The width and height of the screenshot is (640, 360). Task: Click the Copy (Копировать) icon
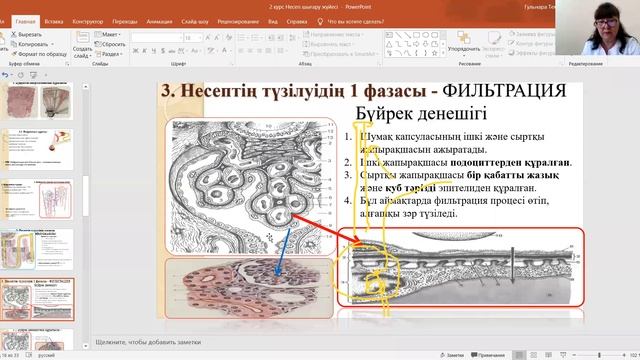coord(14,44)
